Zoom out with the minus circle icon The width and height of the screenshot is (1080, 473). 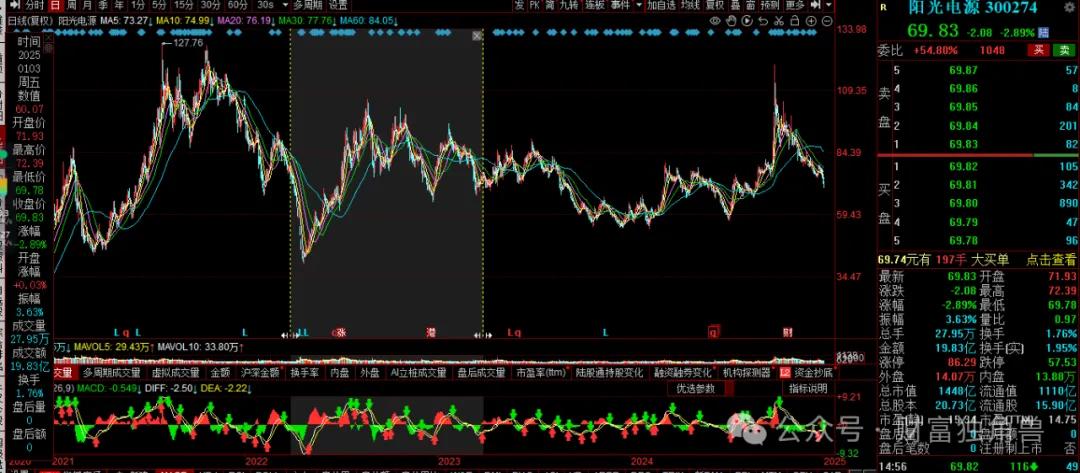coord(827,21)
